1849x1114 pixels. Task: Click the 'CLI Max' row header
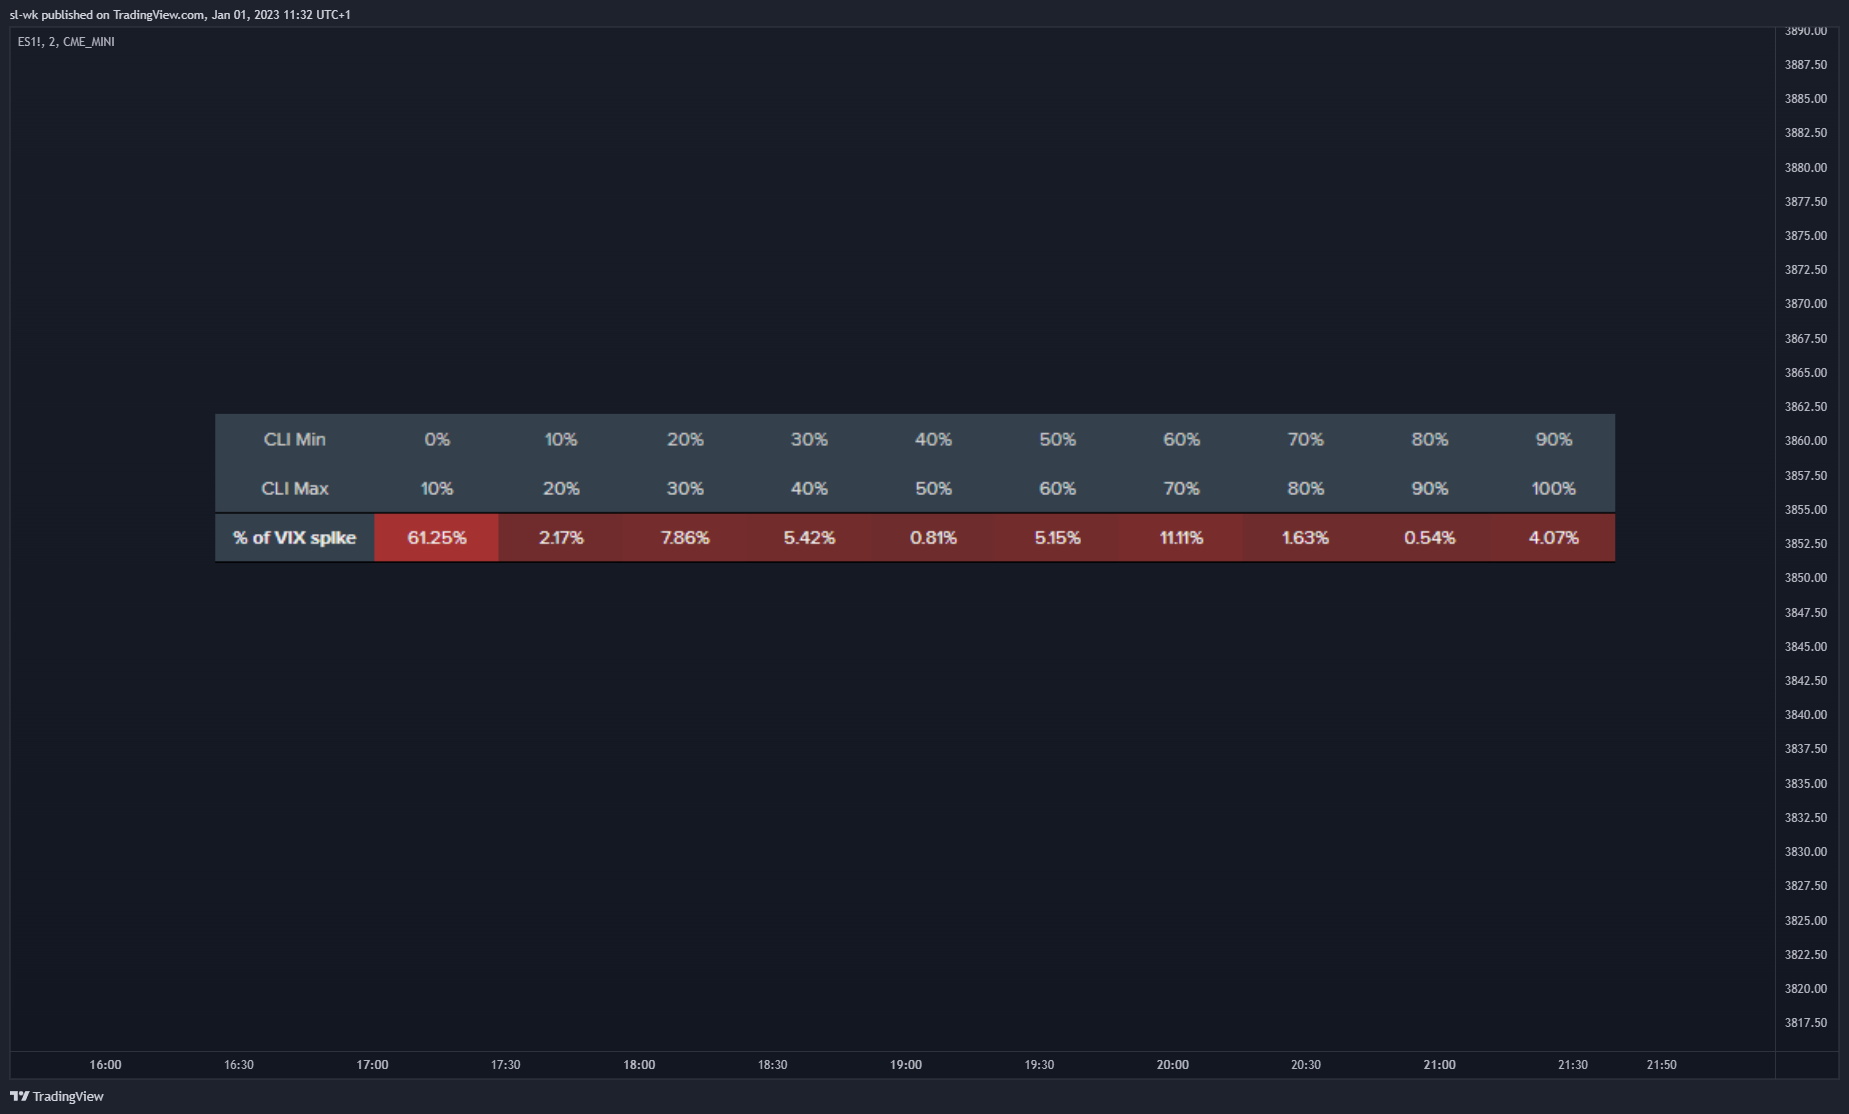295,488
